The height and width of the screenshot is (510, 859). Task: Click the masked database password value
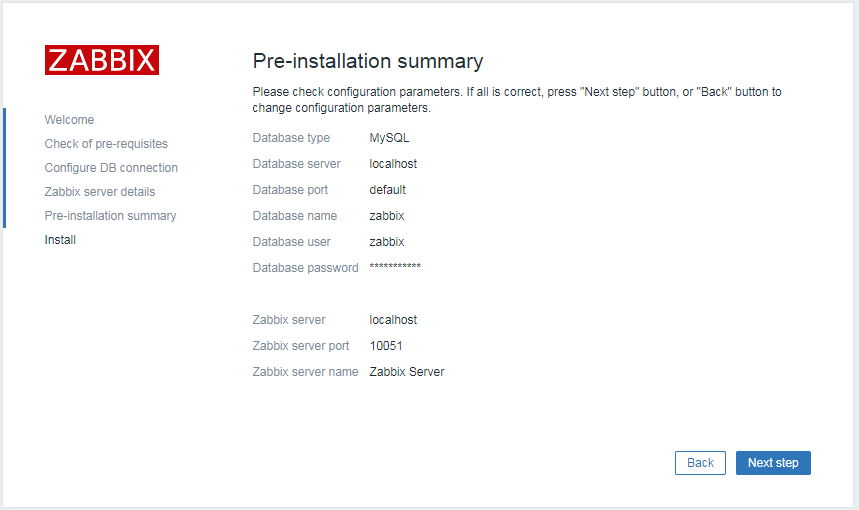coord(395,267)
